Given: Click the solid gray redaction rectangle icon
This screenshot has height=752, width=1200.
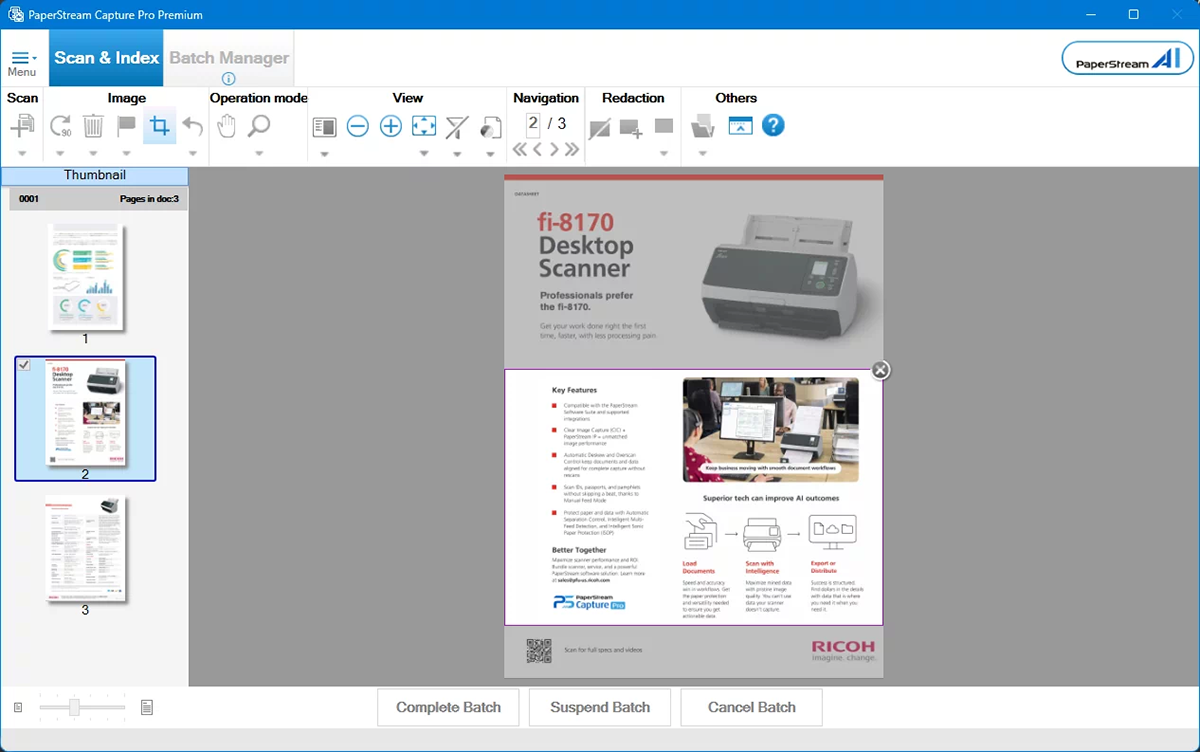Looking at the screenshot, I should point(664,126).
